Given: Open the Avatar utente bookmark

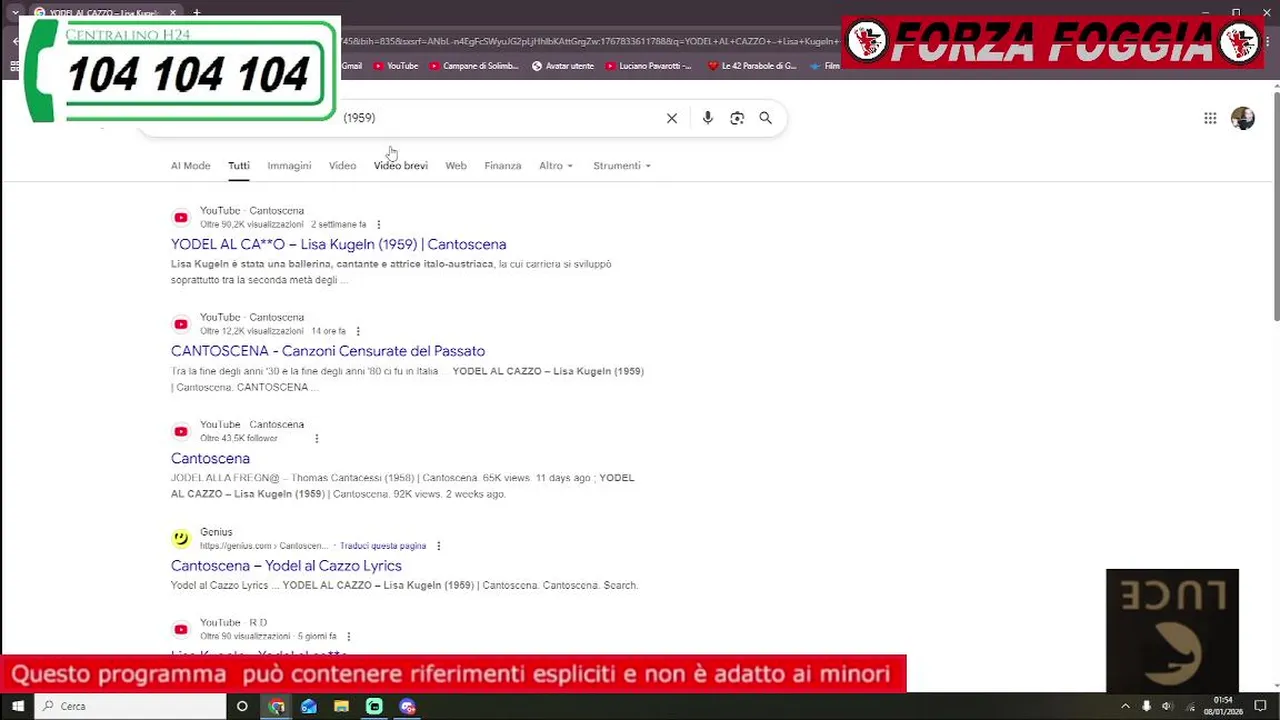Looking at the screenshot, I should click(563, 66).
